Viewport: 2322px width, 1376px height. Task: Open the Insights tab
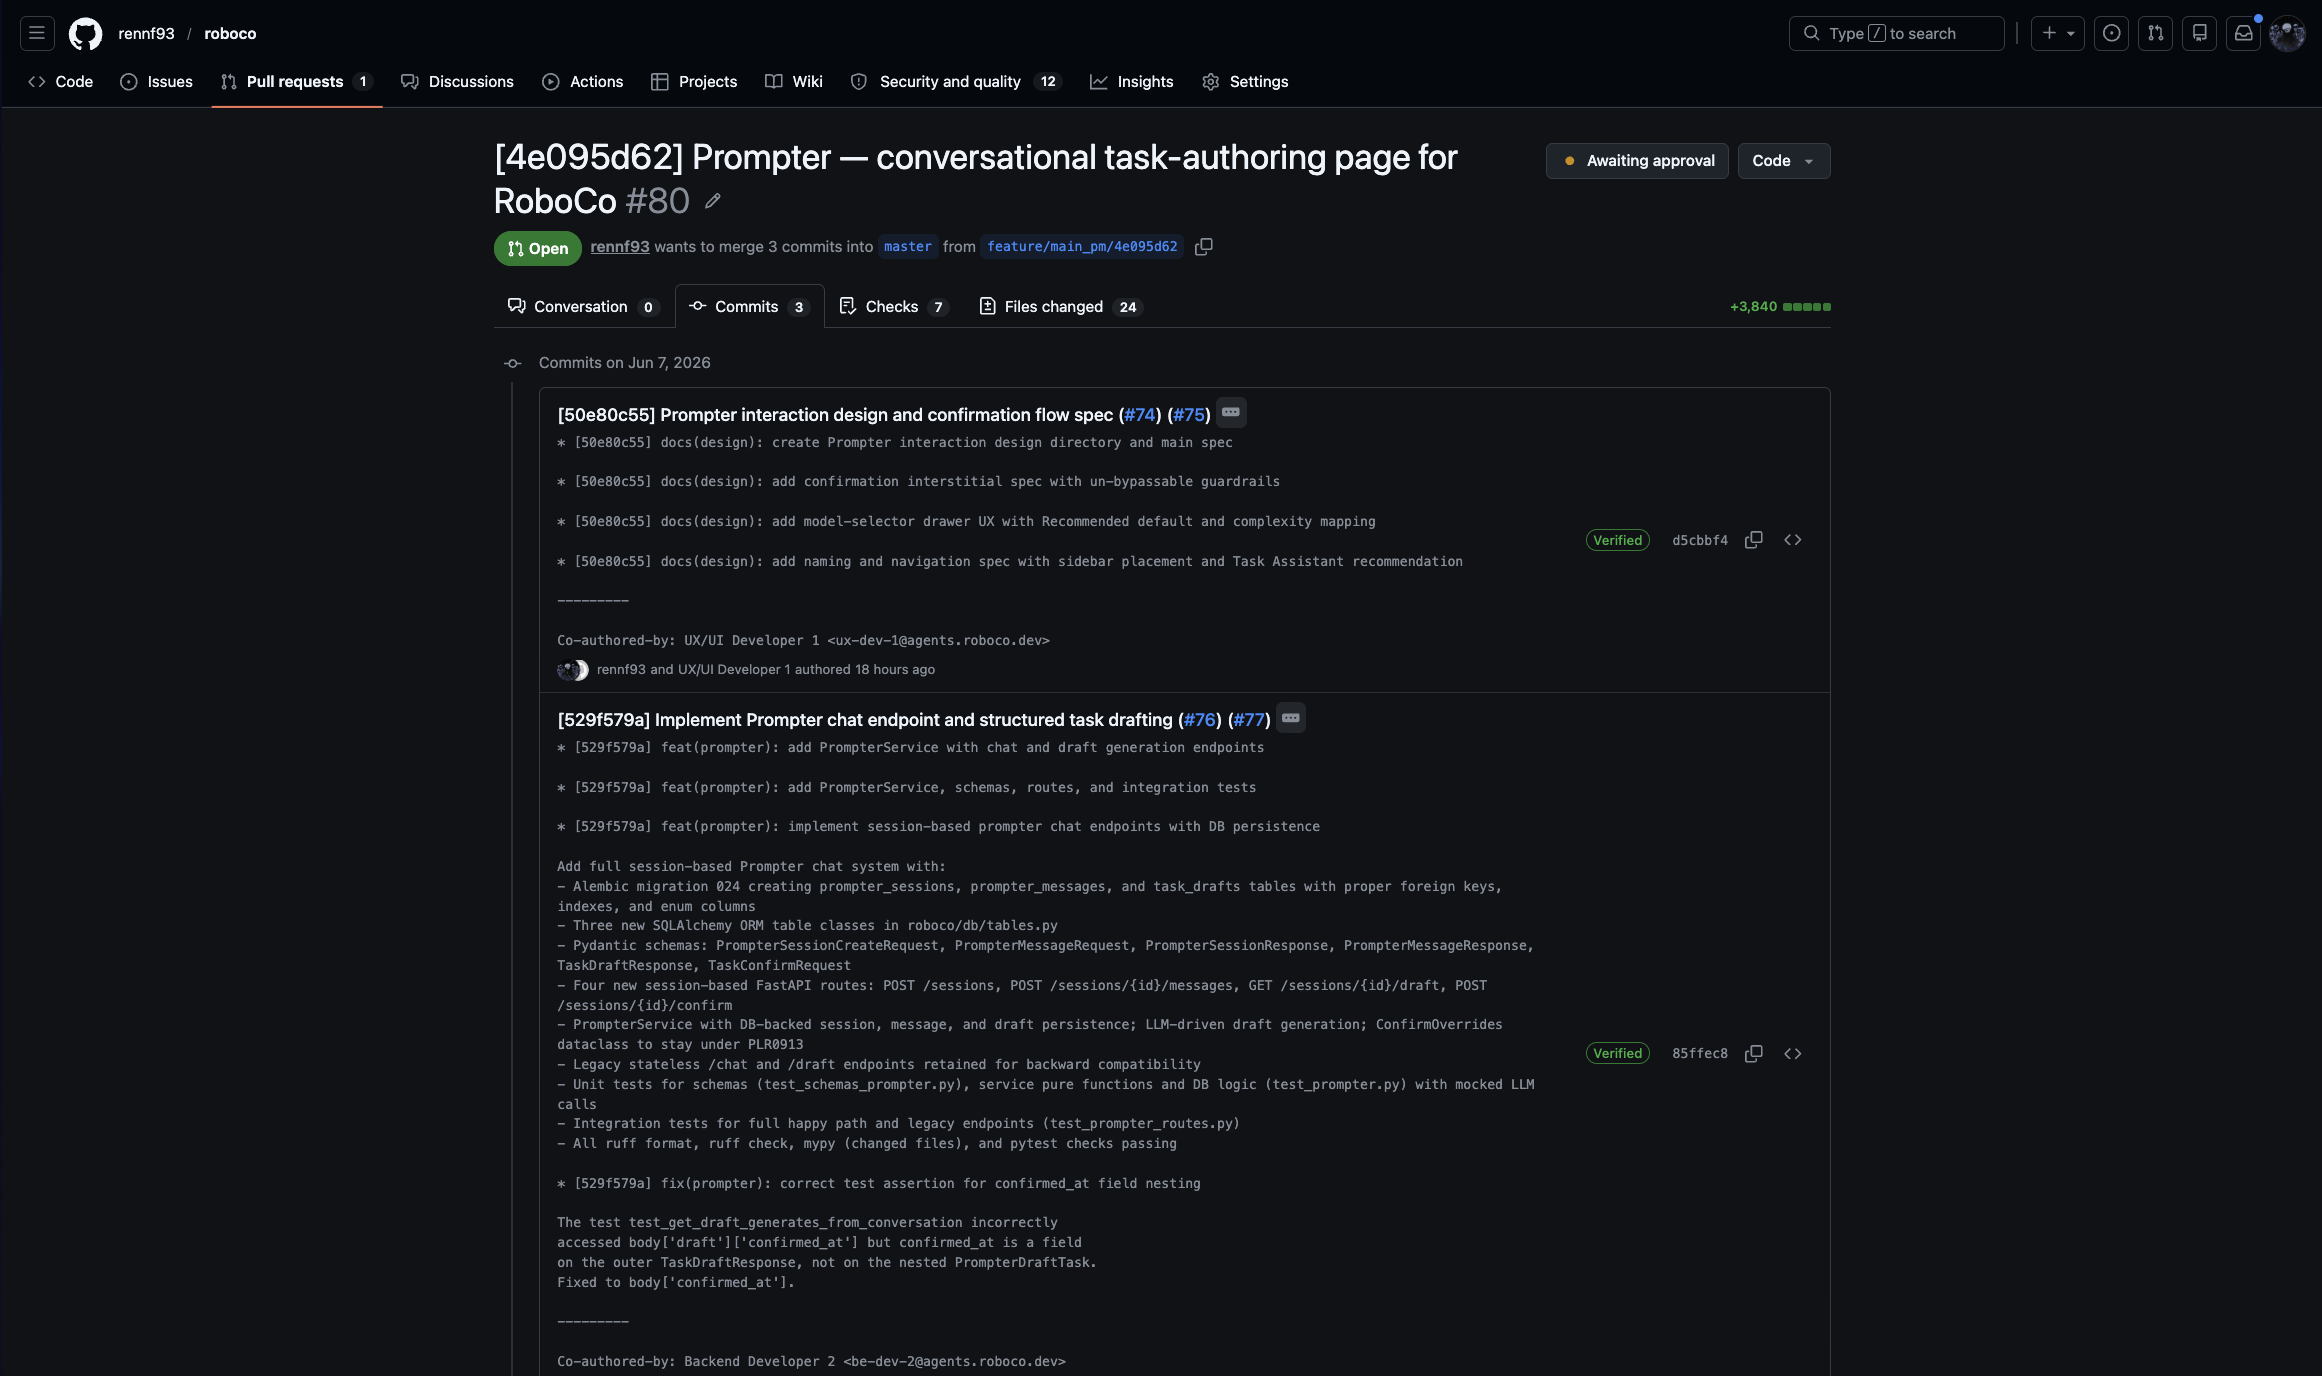(1132, 82)
